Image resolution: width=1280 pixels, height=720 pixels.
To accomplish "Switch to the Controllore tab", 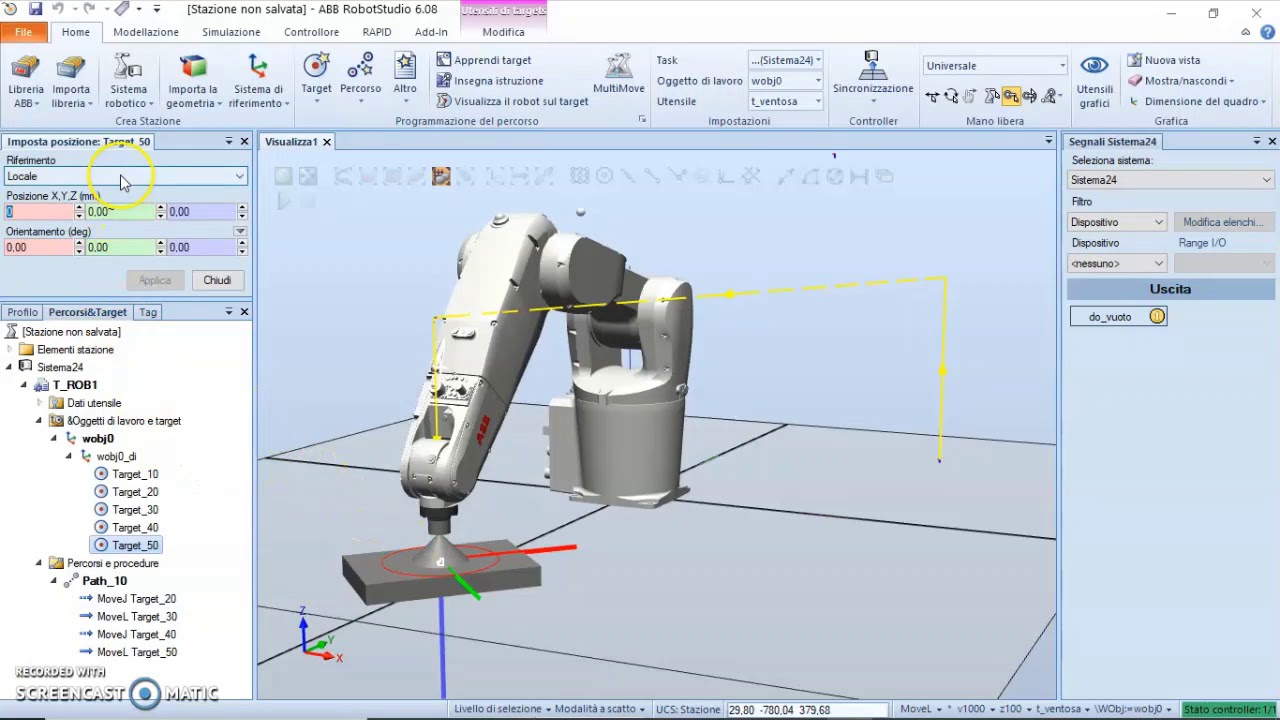I will 311,32.
